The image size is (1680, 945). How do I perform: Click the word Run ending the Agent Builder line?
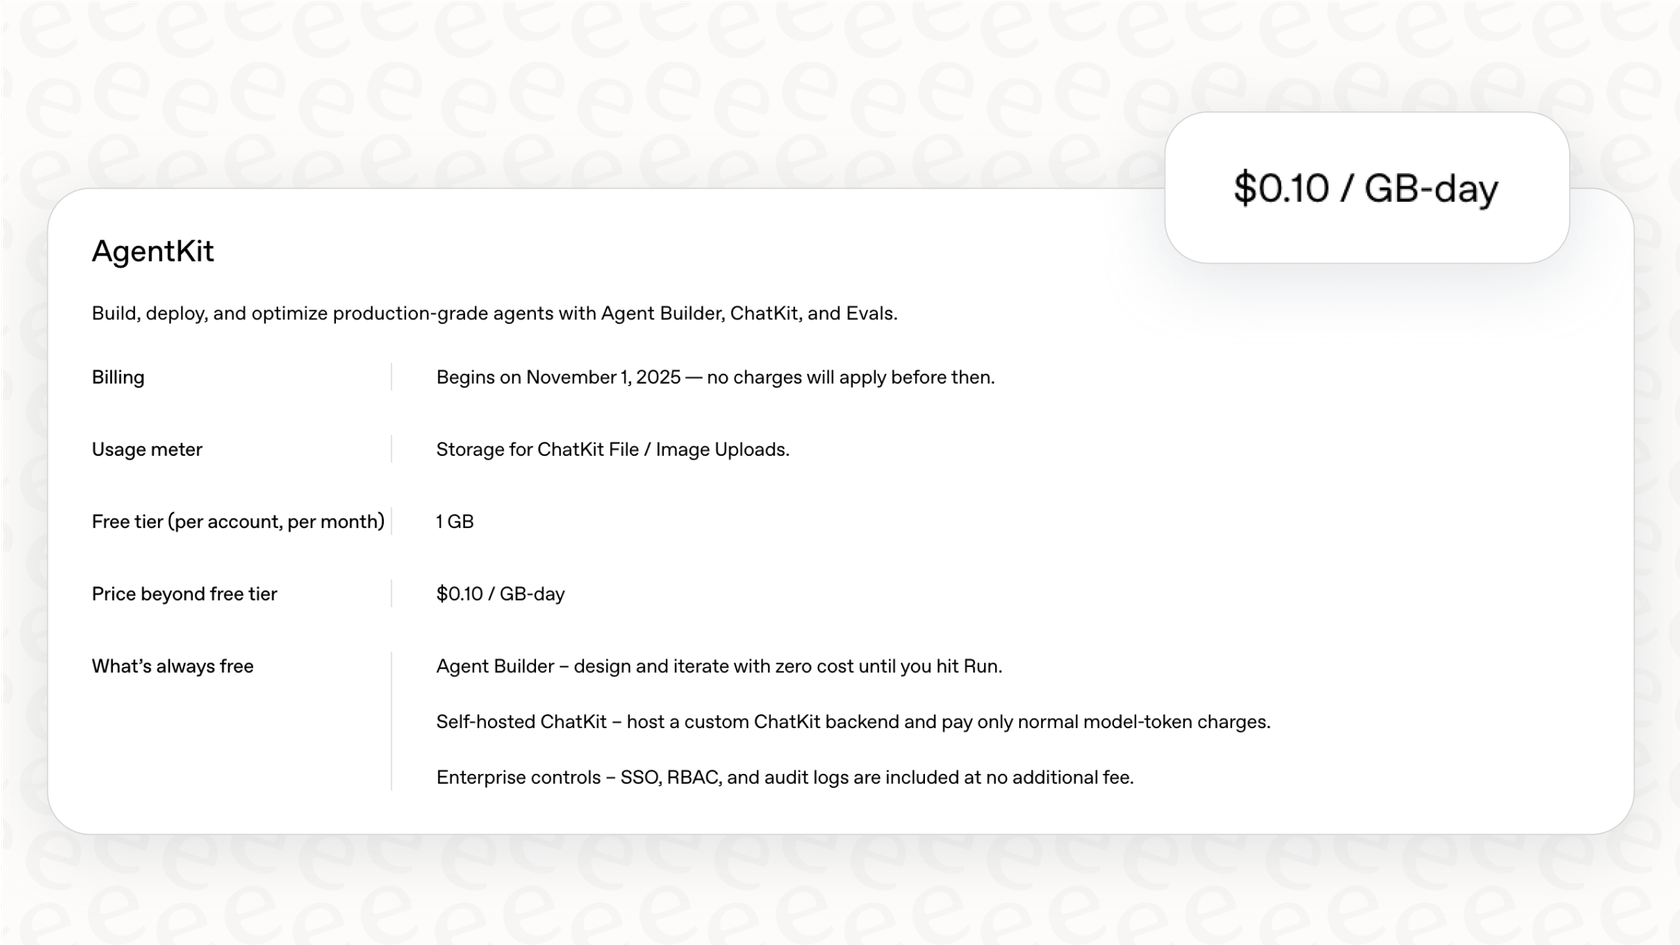pos(980,666)
